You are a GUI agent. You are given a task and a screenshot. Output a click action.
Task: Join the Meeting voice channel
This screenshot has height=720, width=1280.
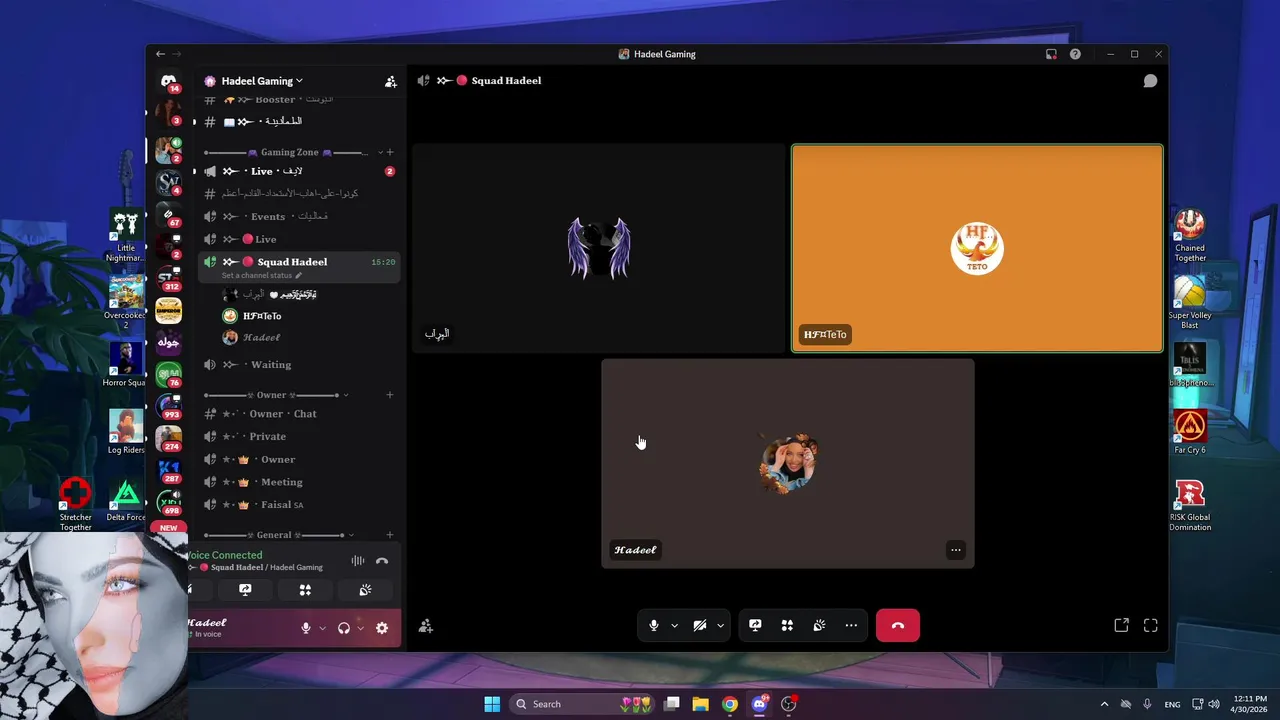(x=298, y=482)
